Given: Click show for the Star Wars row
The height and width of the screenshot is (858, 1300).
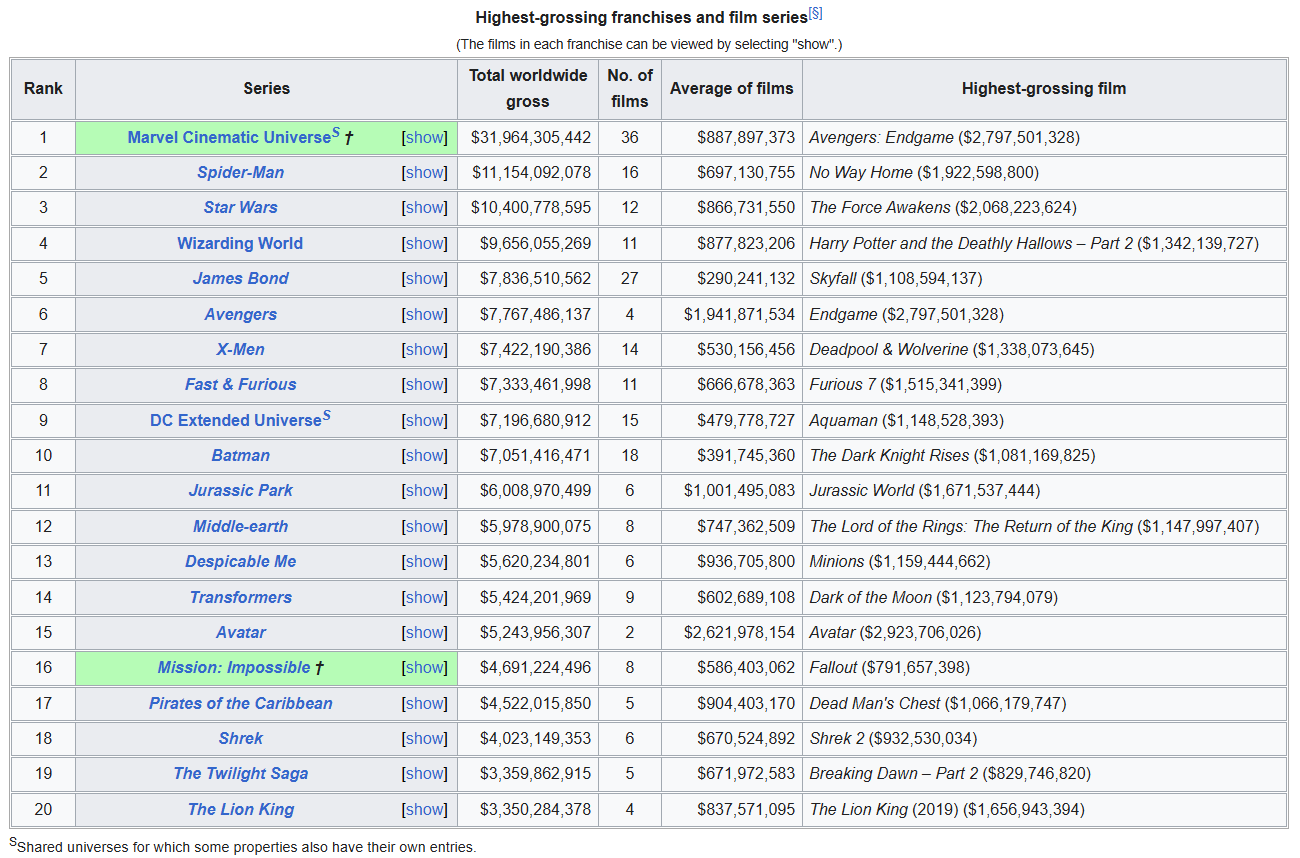Looking at the screenshot, I should point(424,208).
